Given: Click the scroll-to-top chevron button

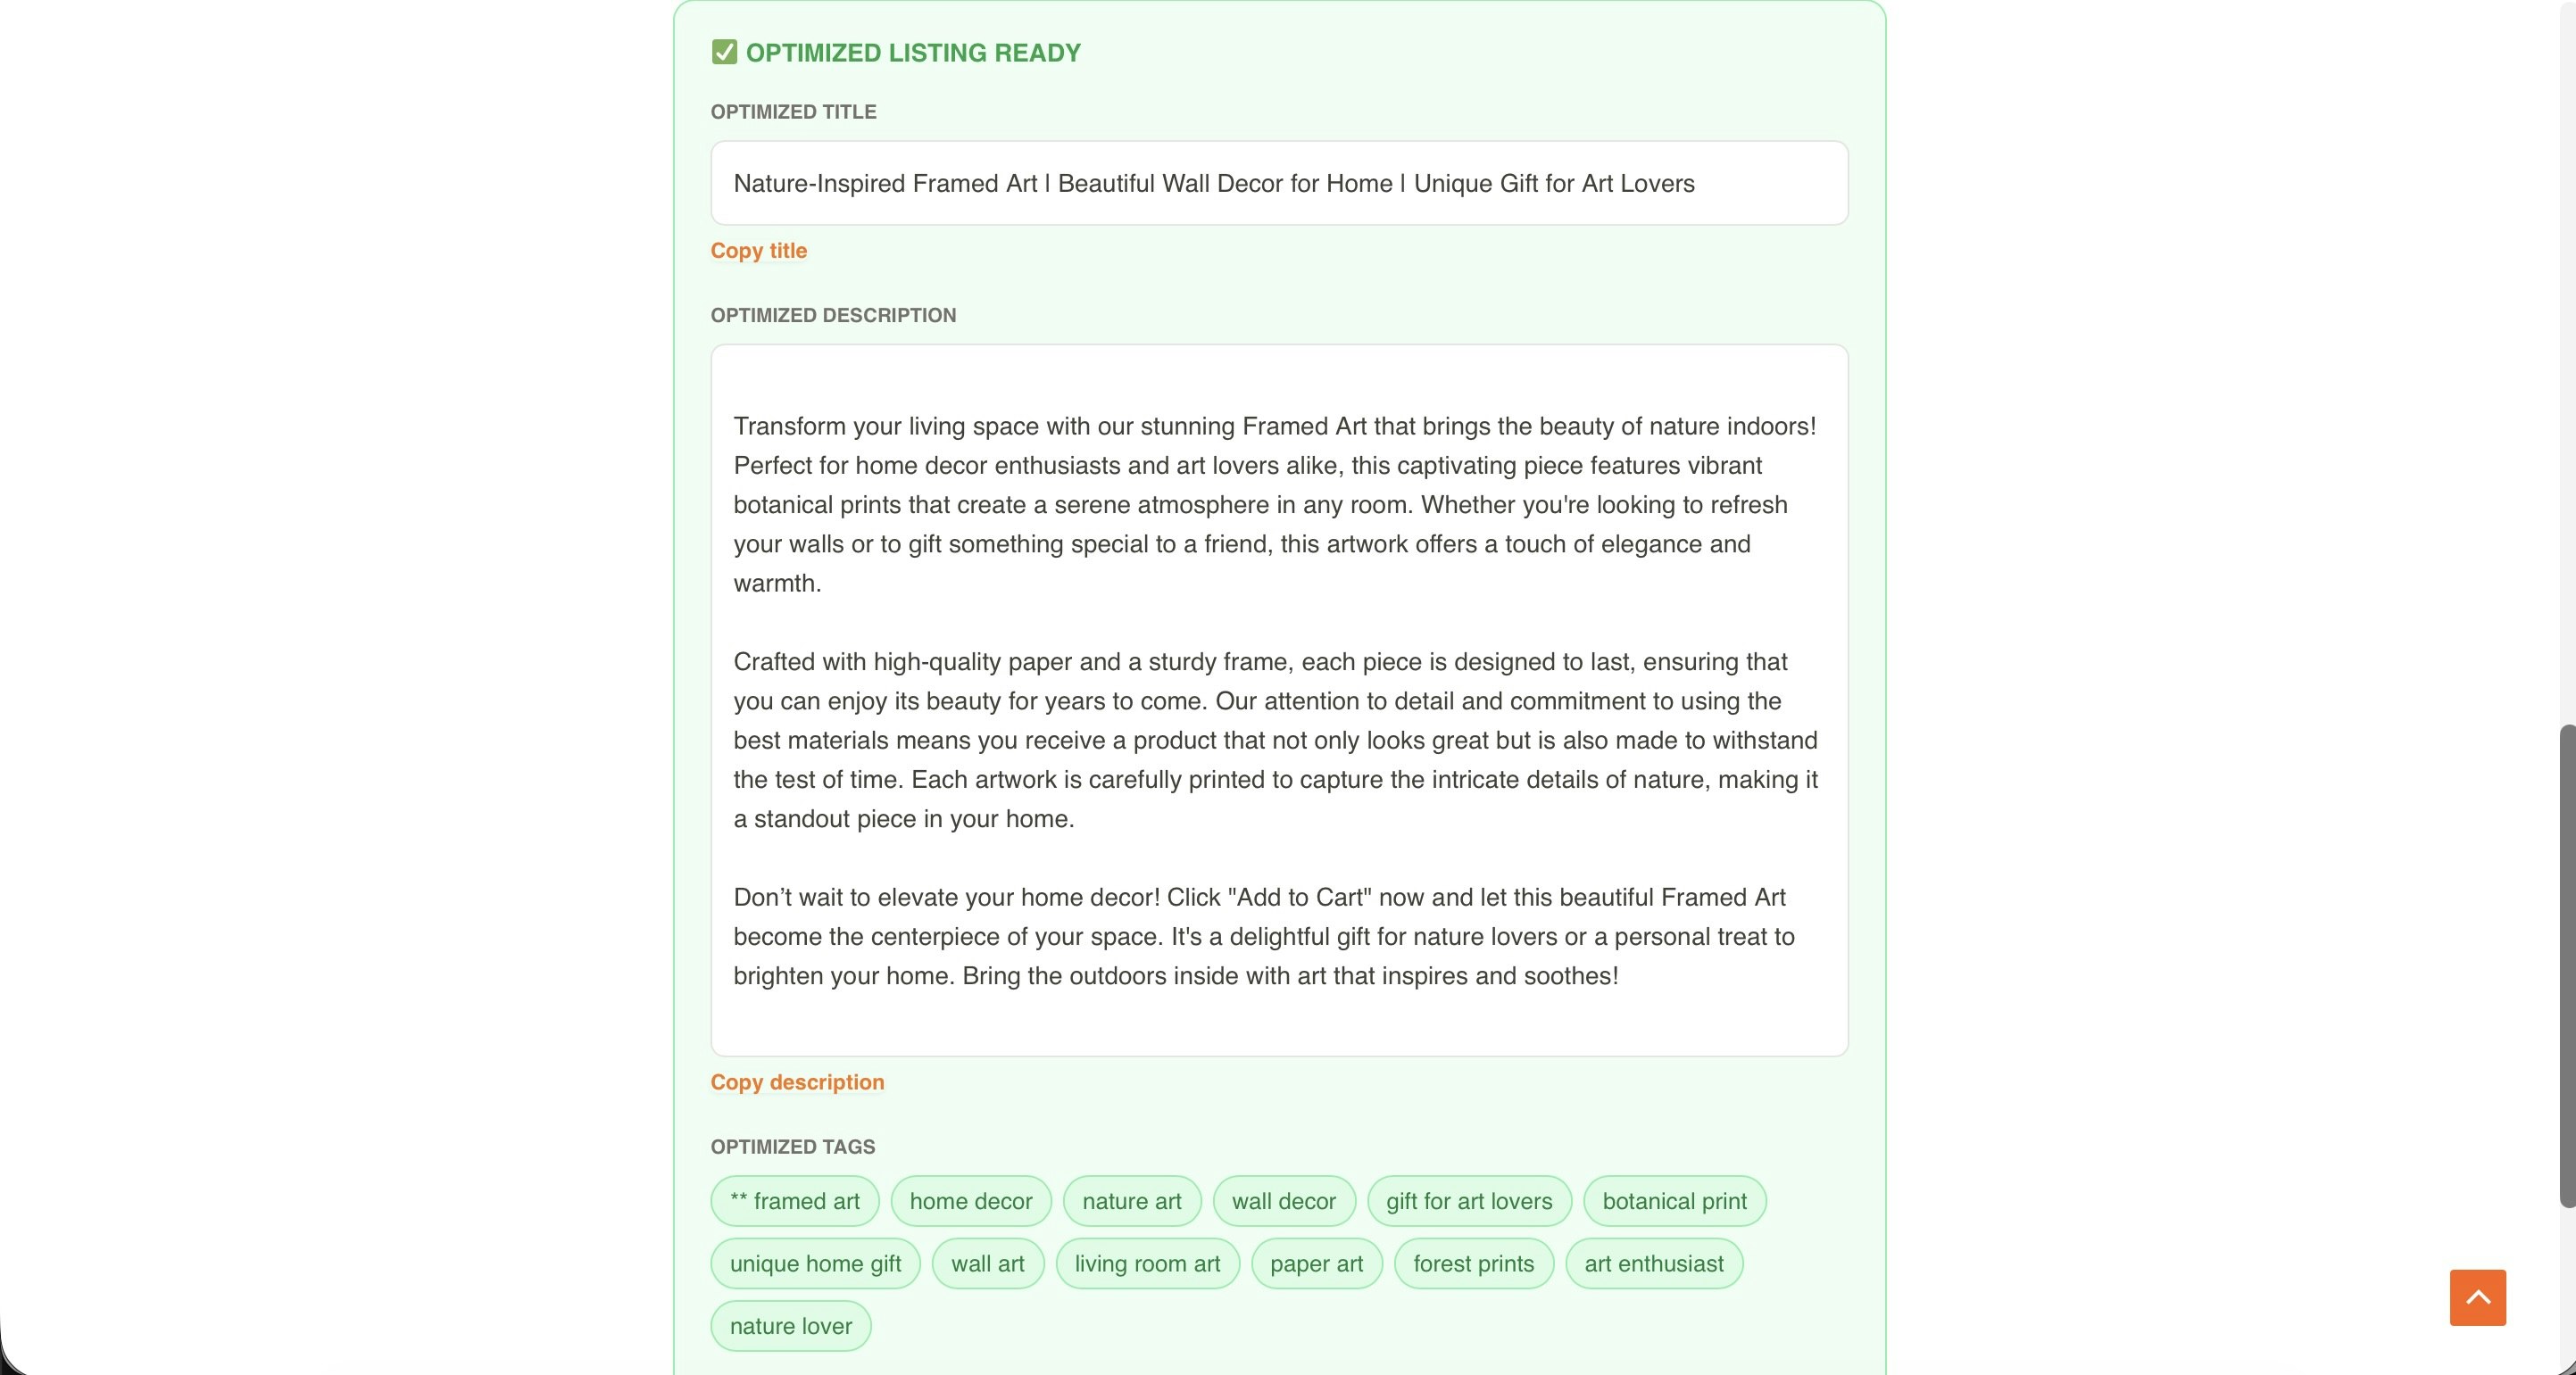Looking at the screenshot, I should [2477, 1297].
